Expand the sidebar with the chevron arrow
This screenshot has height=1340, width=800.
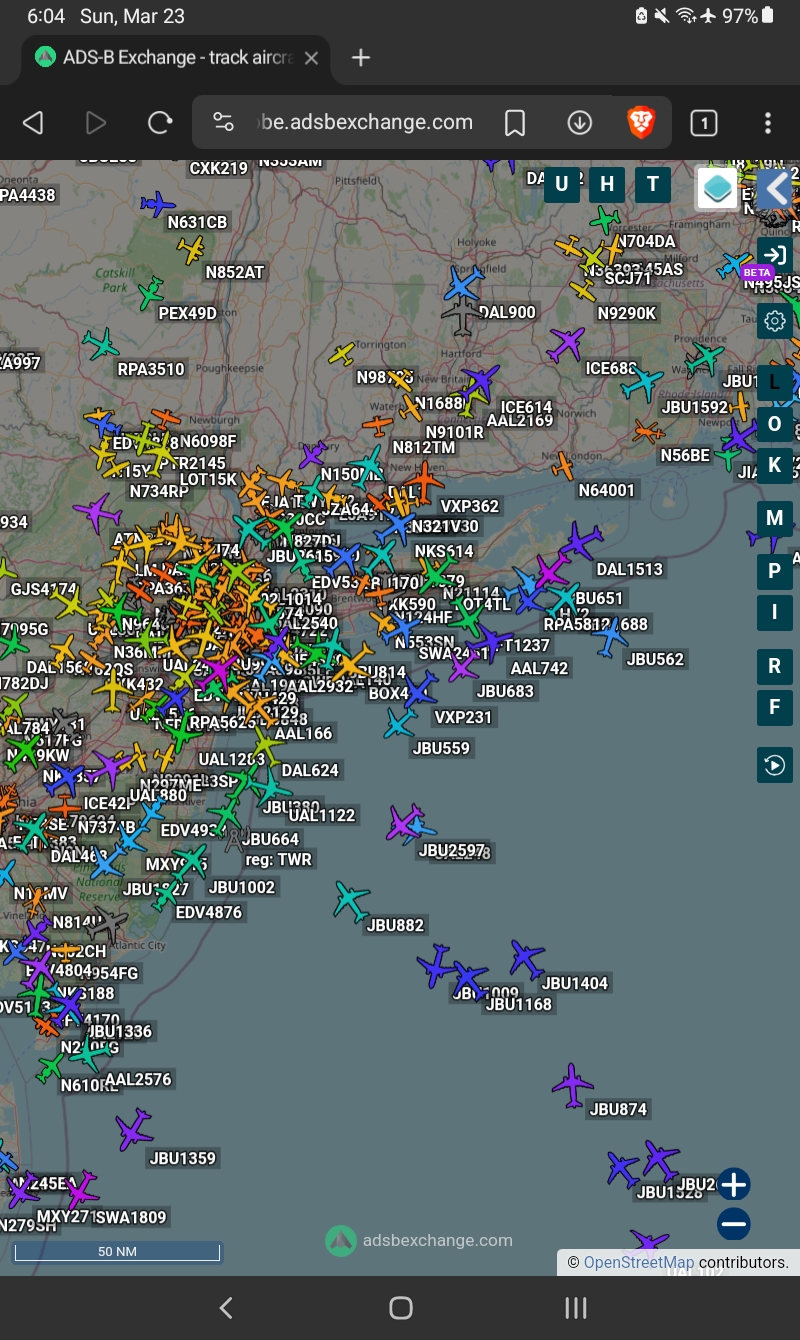(x=775, y=188)
